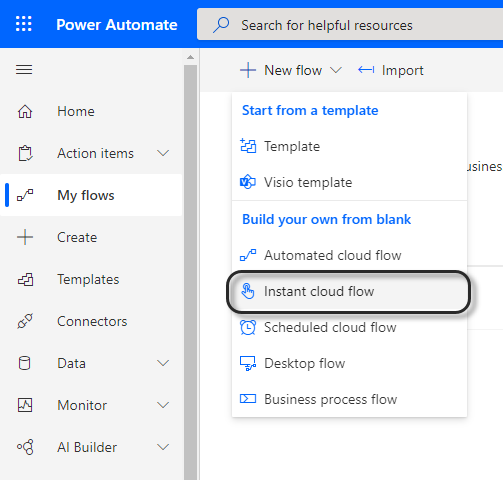The height and width of the screenshot is (480, 503).
Task: Collapse navigation with the hamburger icon
Action: (24, 70)
